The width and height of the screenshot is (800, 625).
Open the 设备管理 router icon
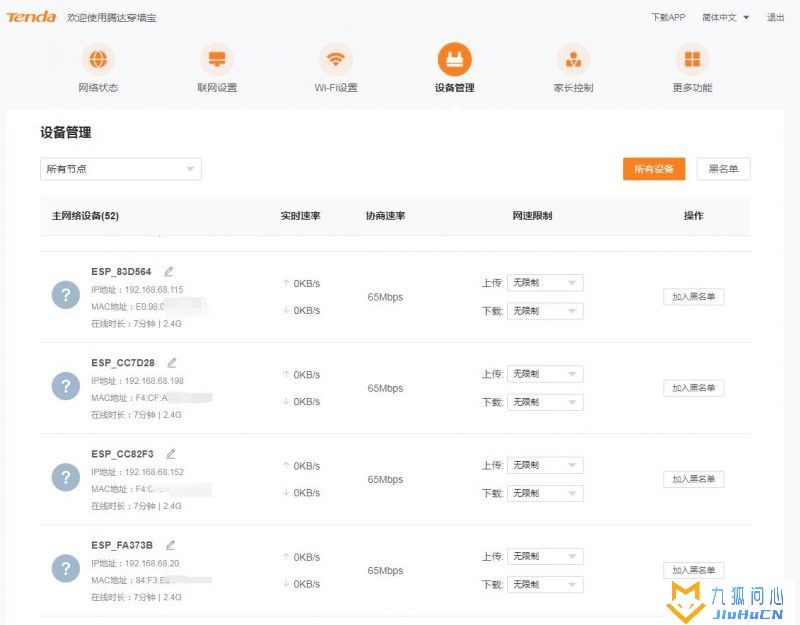click(x=455, y=59)
